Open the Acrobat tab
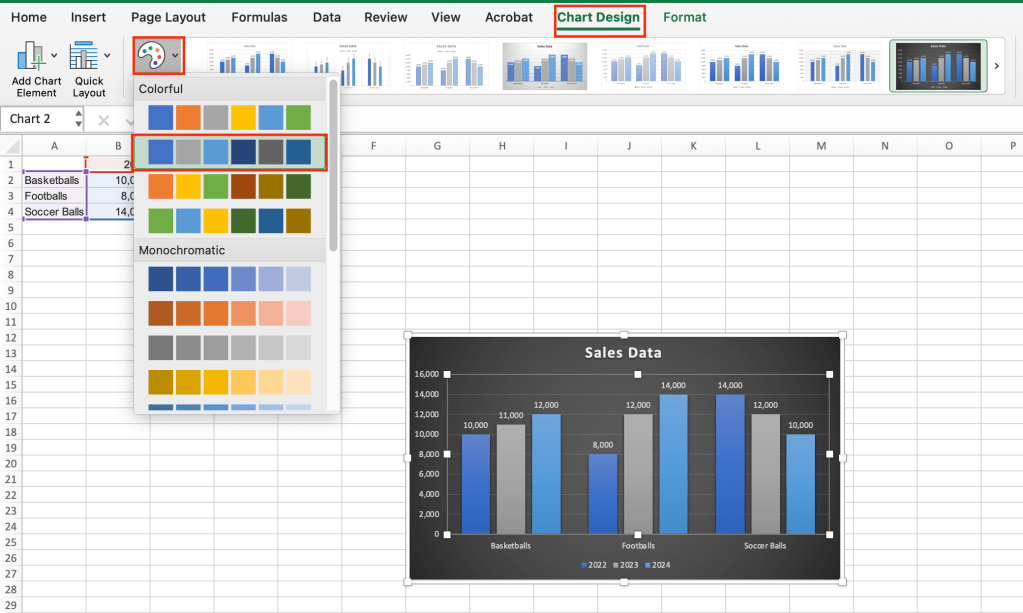The height and width of the screenshot is (613, 1023). point(508,18)
